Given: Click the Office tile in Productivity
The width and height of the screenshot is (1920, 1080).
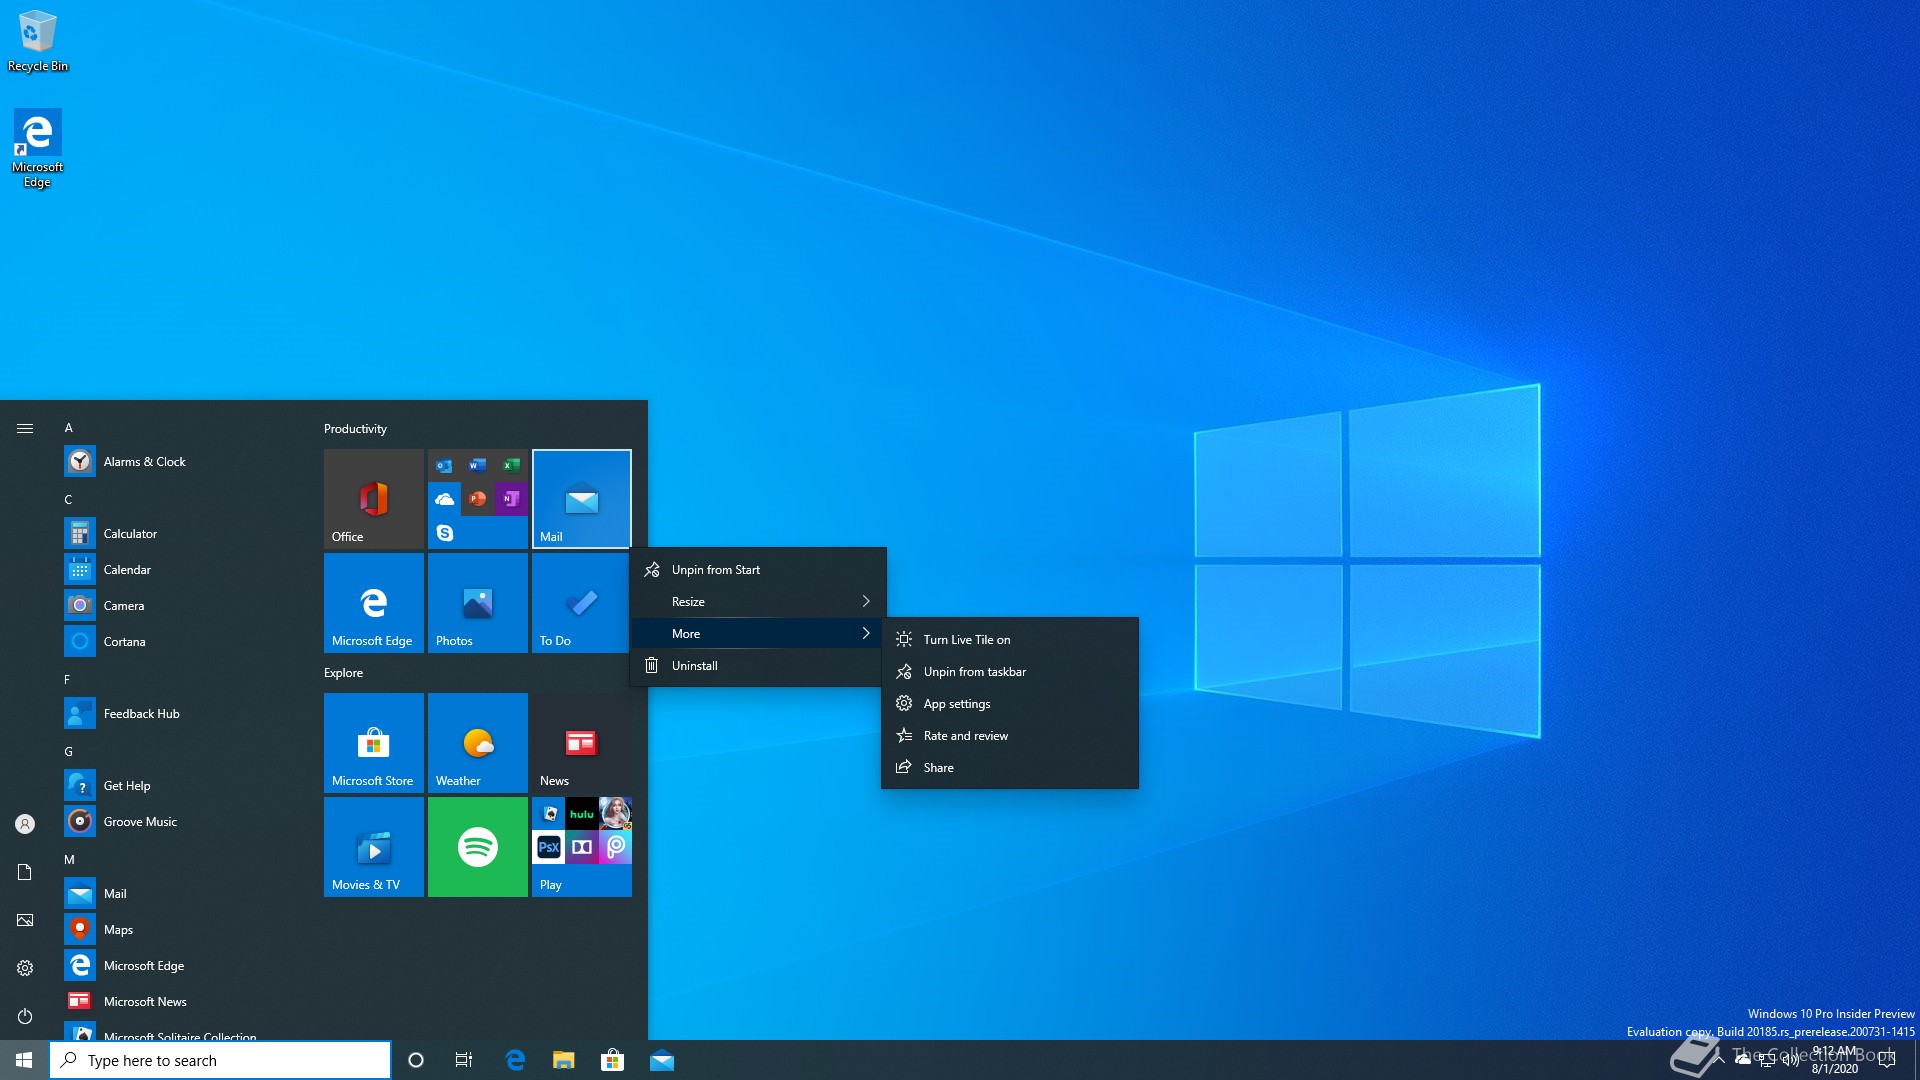Looking at the screenshot, I should click(x=373, y=498).
